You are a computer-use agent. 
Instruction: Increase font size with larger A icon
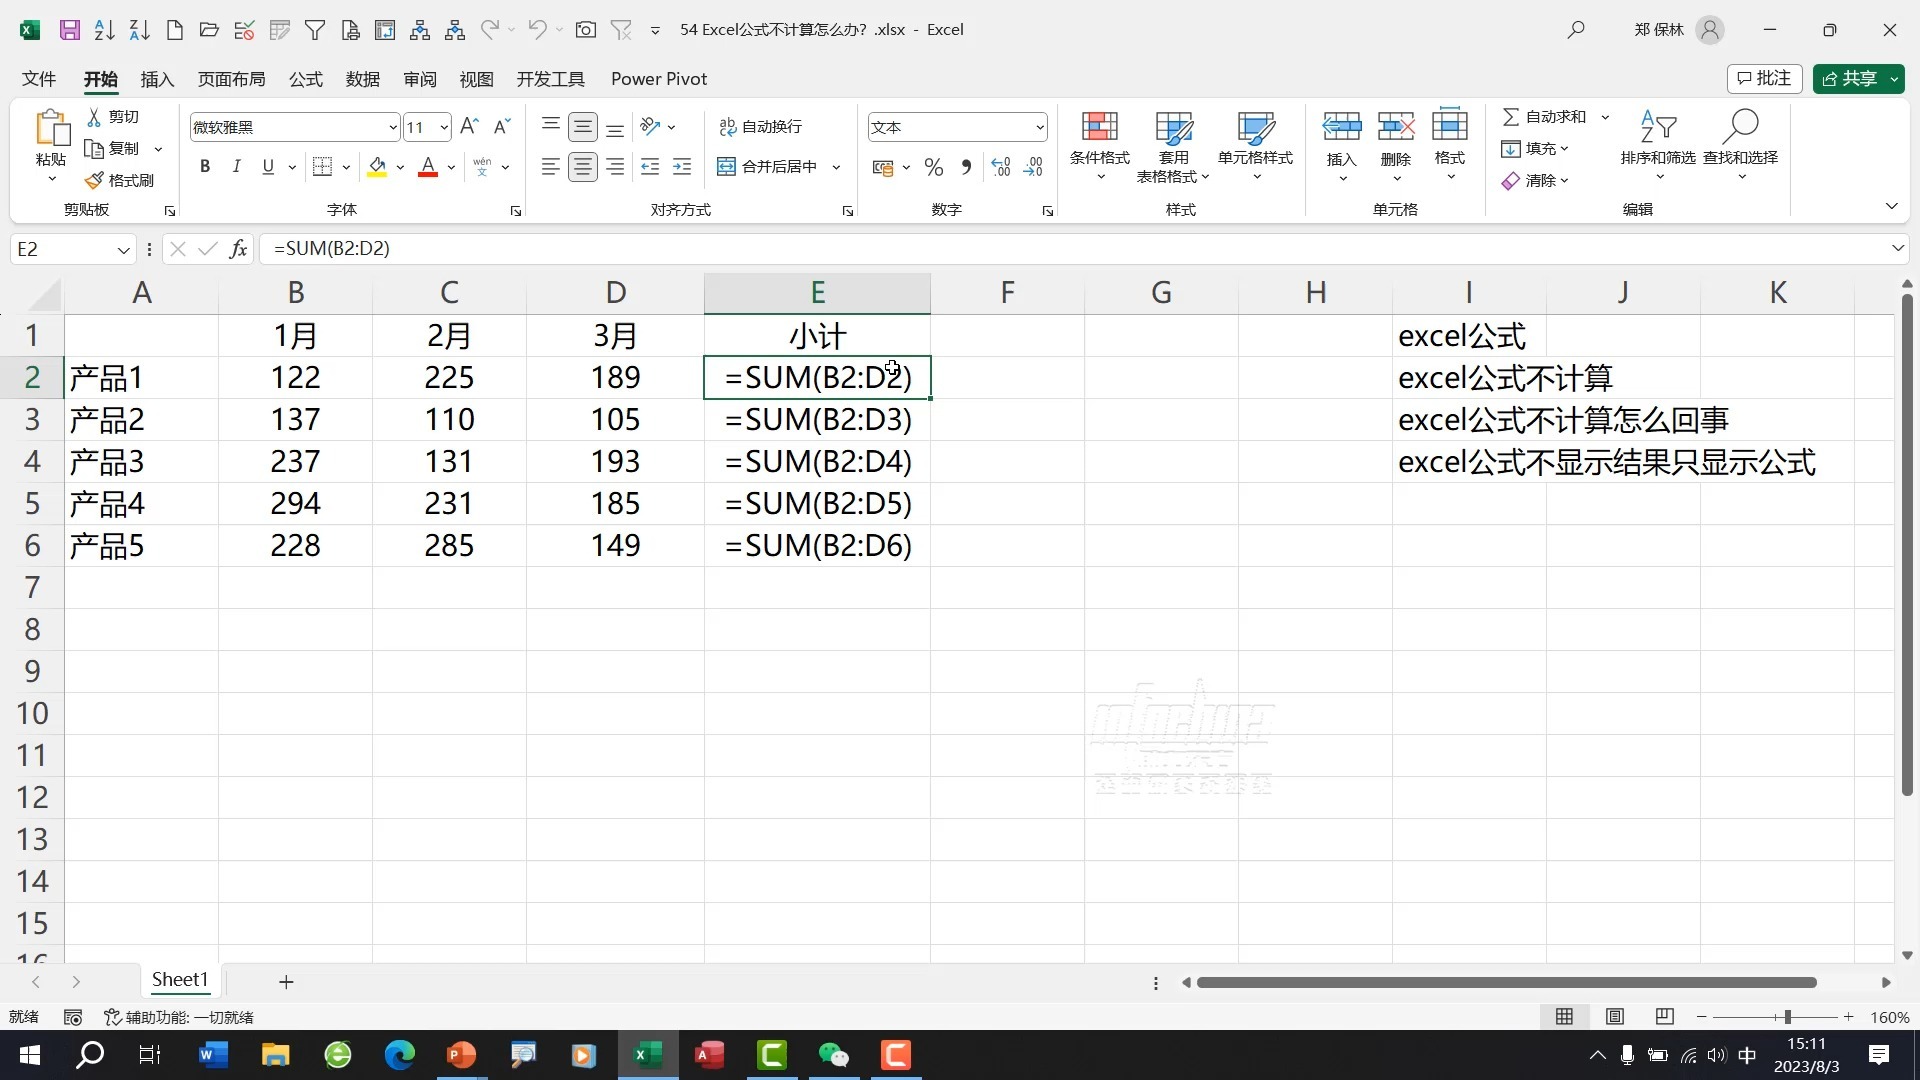(469, 126)
